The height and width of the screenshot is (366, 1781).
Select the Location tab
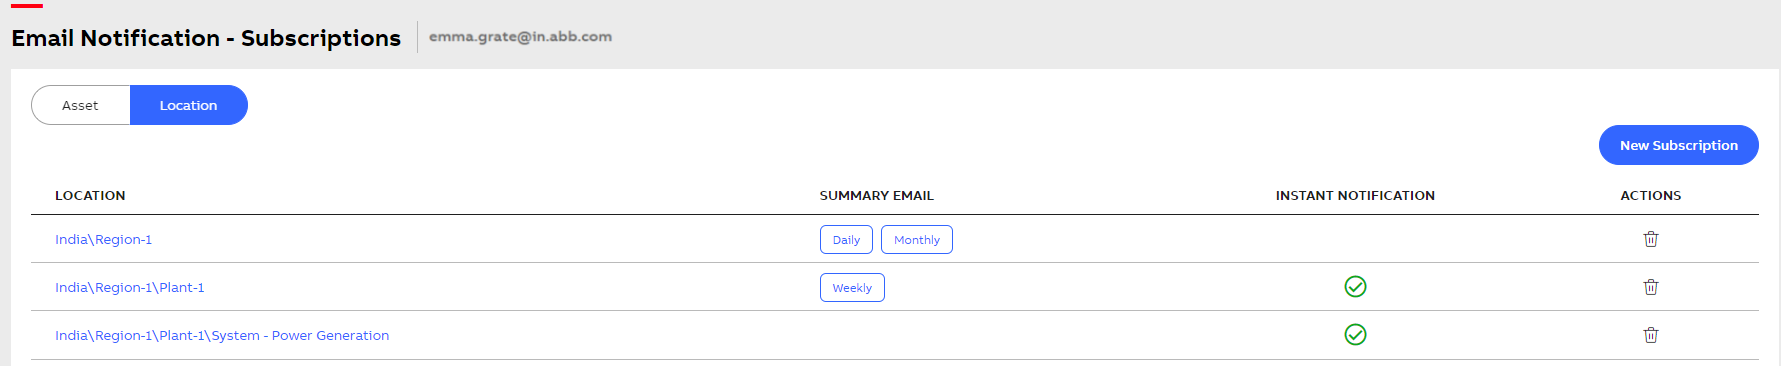(x=189, y=105)
